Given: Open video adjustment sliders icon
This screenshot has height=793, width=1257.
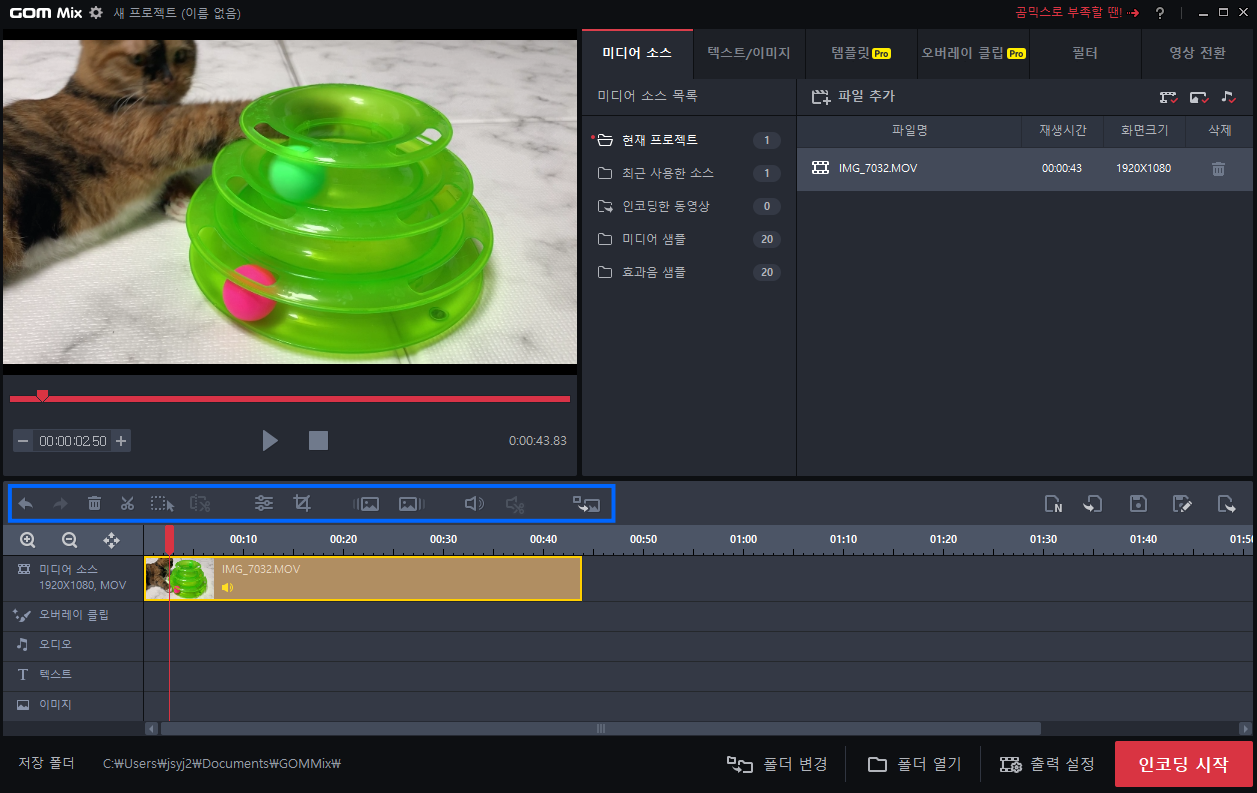Looking at the screenshot, I should tap(264, 504).
